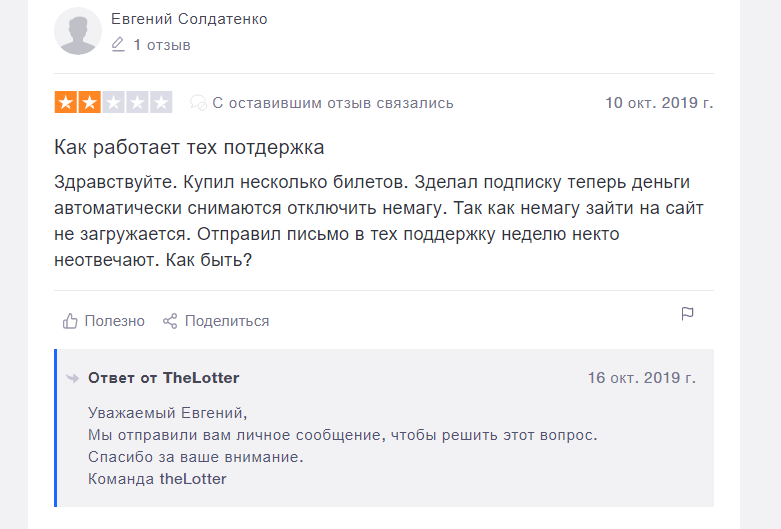The image size is (781, 529).
Task: Click the pencil review count icon
Action: pyautogui.click(x=118, y=44)
